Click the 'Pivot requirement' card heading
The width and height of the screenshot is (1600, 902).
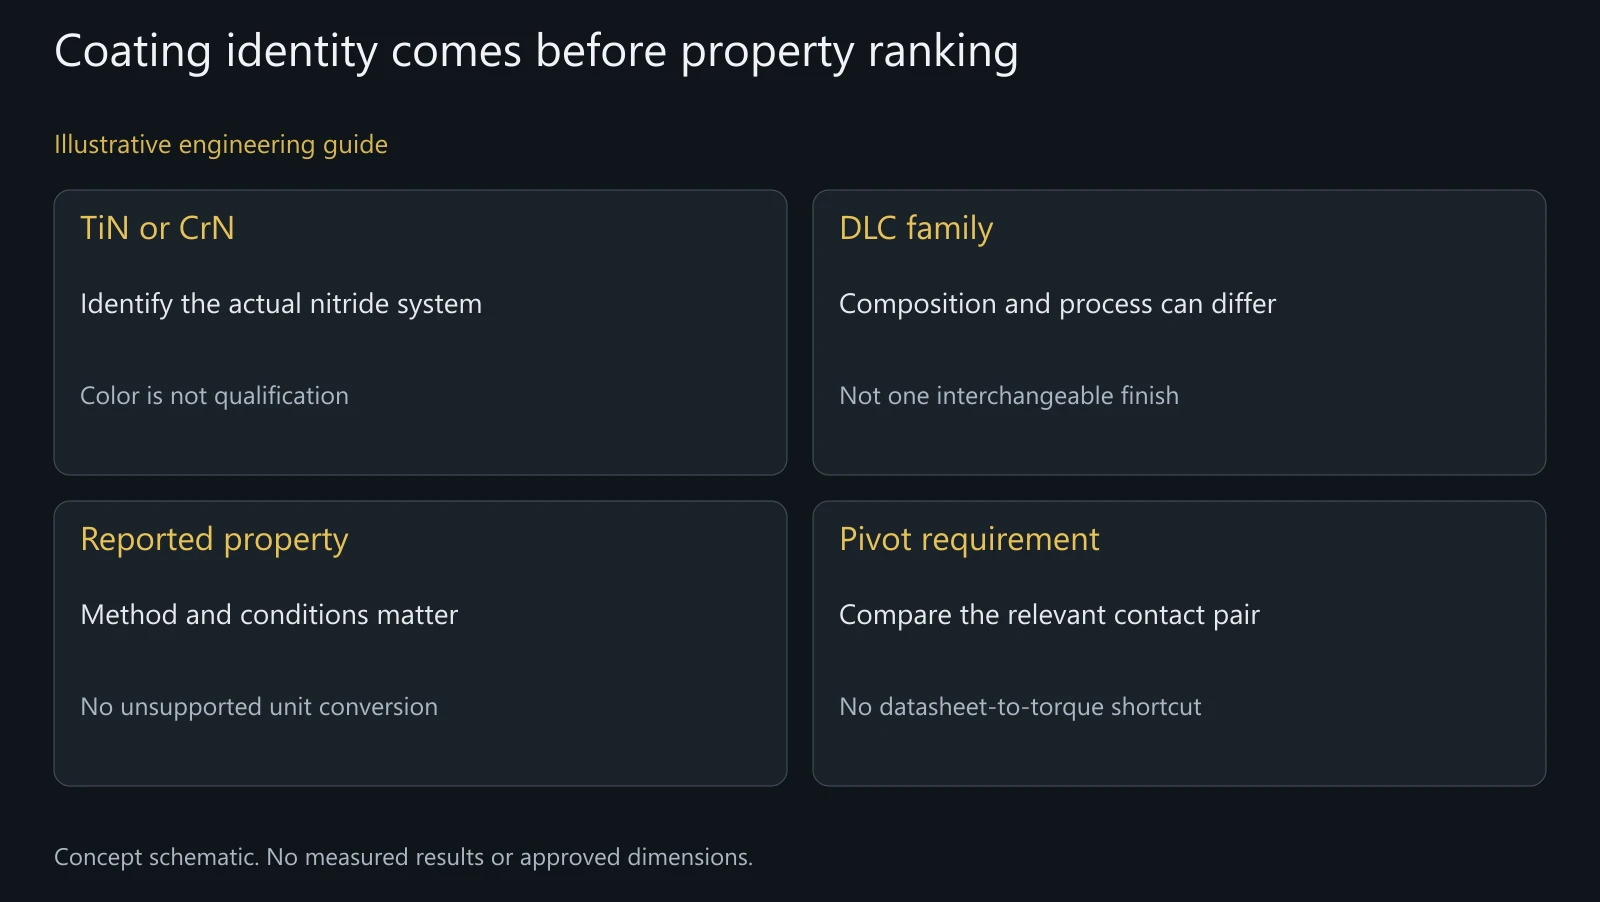coord(969,540)
